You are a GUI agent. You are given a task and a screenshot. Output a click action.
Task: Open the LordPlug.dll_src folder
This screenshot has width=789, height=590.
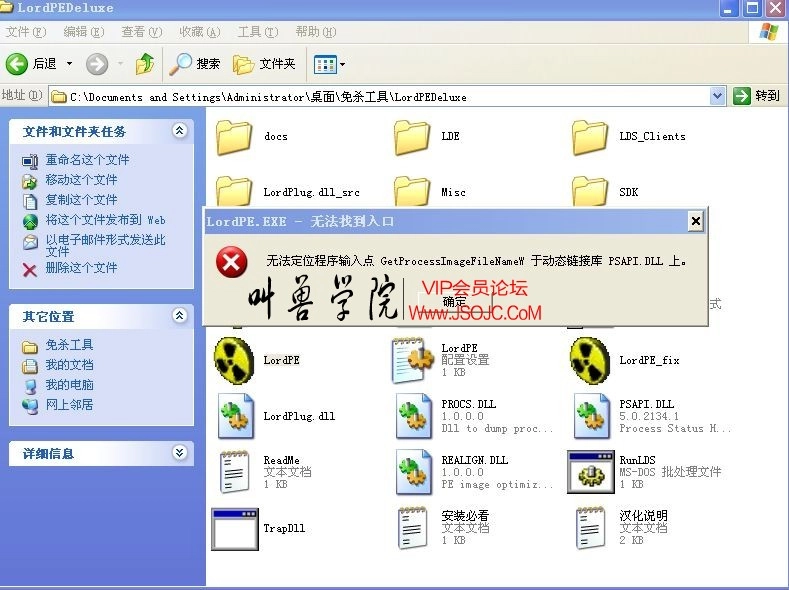(x=234, y=191)
